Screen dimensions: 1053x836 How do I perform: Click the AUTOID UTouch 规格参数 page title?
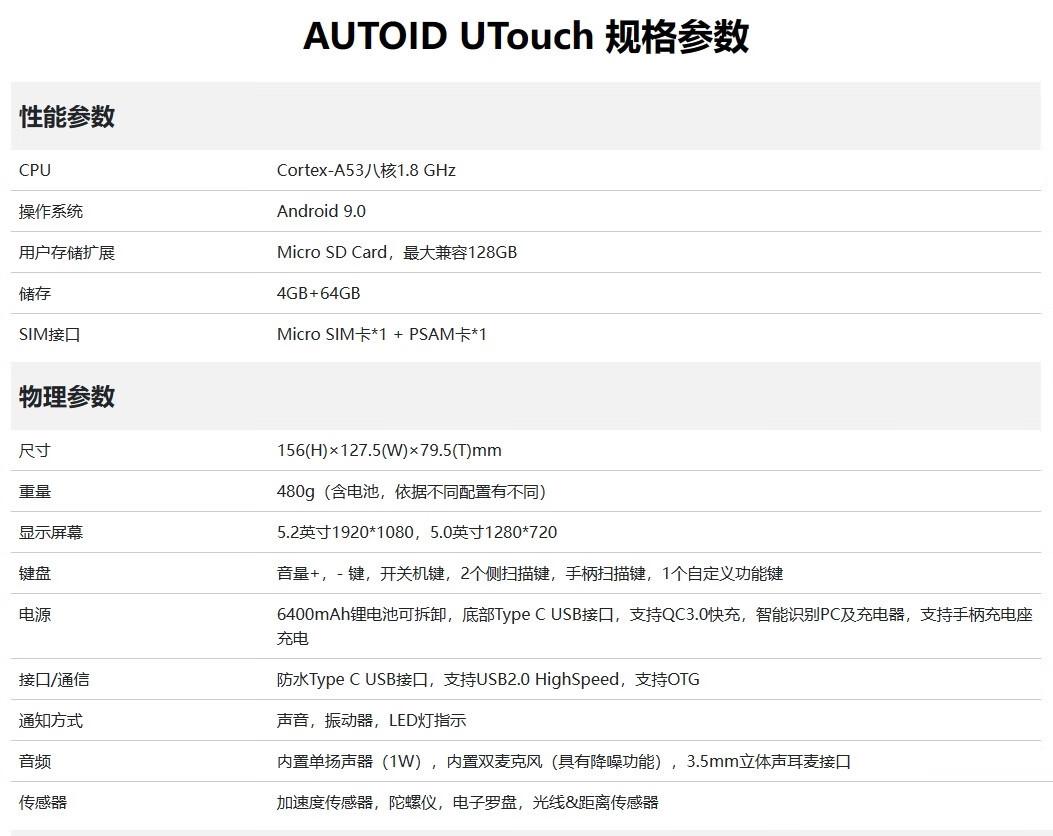[x=526, y=37]
